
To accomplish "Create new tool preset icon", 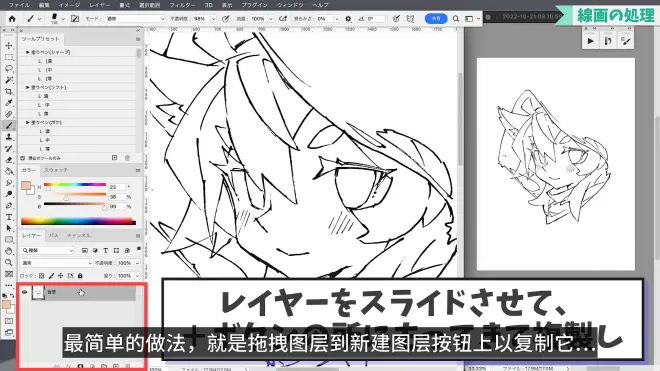I will click(x=114, y=158).
